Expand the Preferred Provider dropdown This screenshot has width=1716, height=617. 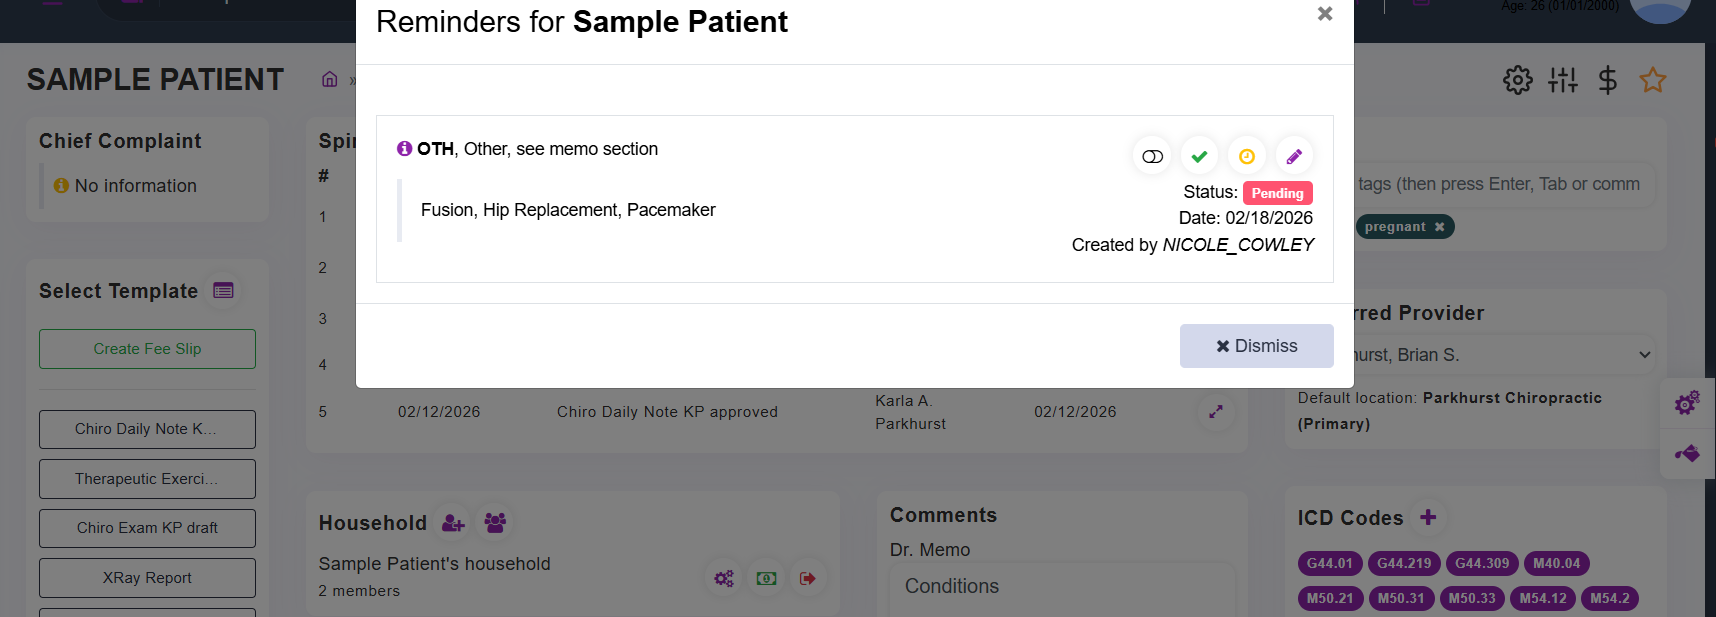(x=1644, y=355)
